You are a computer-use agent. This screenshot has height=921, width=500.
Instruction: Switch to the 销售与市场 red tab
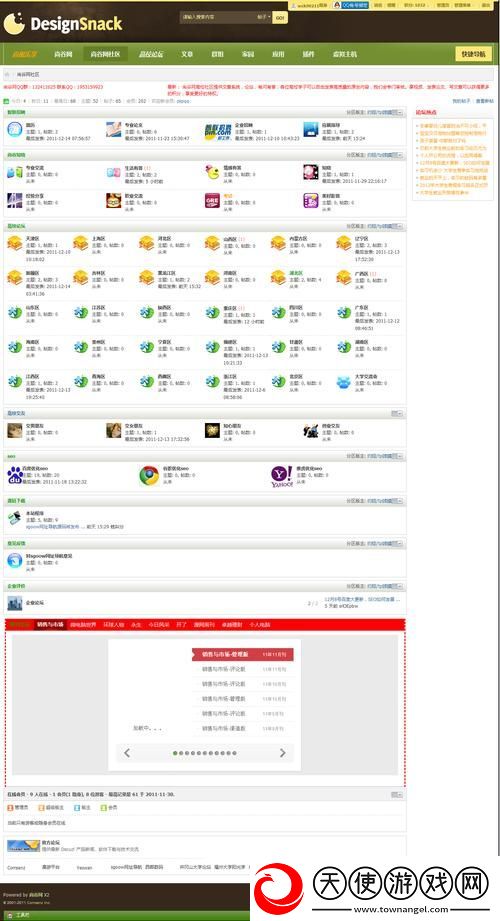[x=50, y=625]
